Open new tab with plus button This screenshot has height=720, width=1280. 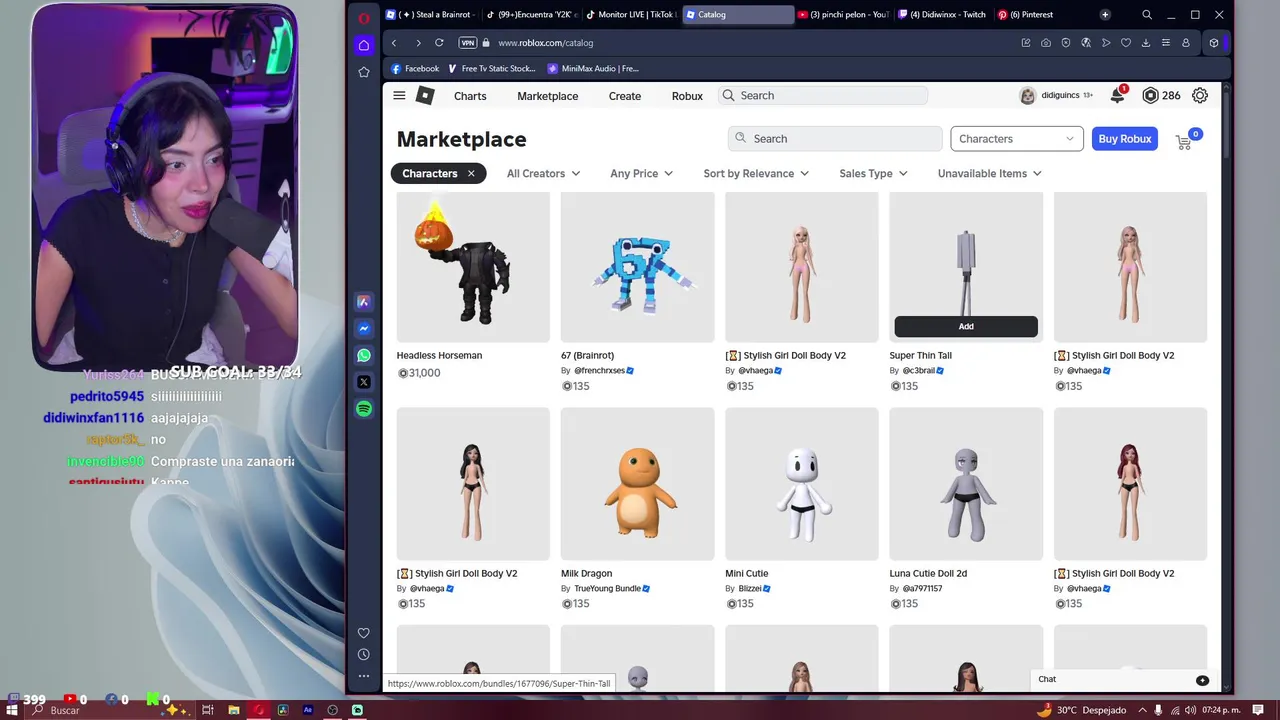click(x=1105, y=15)
